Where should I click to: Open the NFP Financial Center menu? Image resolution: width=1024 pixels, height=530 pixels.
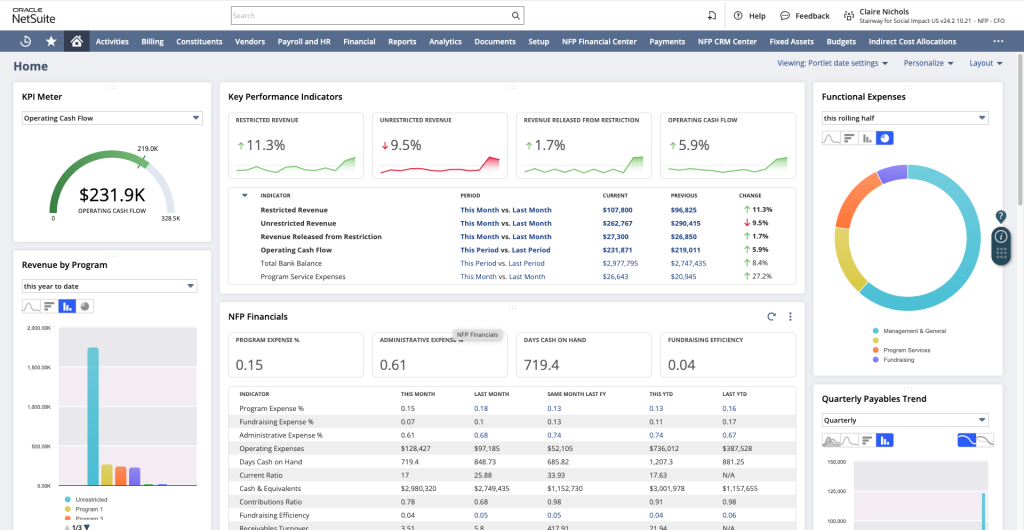pos(599,42)
